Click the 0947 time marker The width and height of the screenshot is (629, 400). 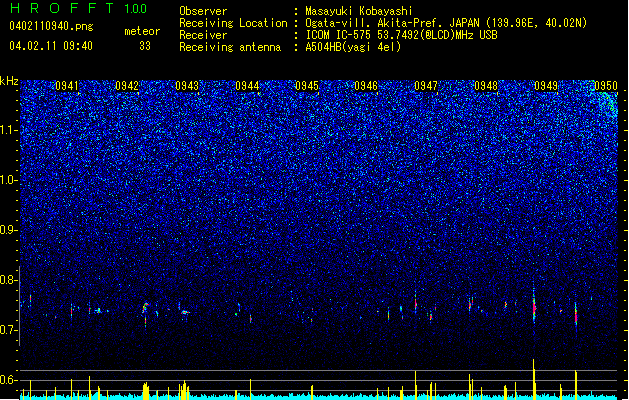[x=426, y=86]
